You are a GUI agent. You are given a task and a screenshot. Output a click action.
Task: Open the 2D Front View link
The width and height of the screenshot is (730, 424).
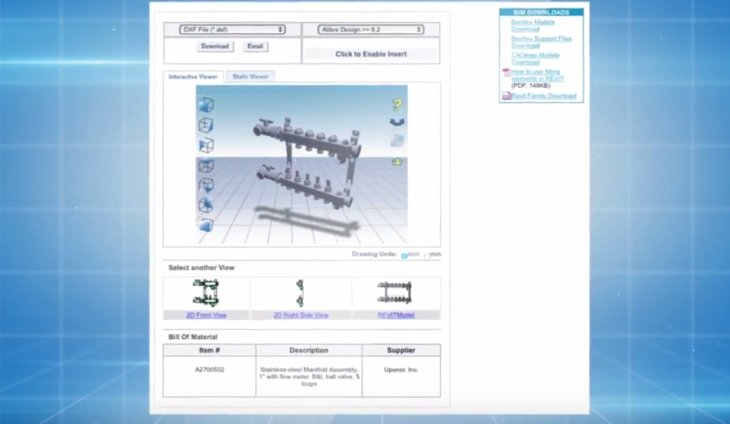[x=206, y=315]
